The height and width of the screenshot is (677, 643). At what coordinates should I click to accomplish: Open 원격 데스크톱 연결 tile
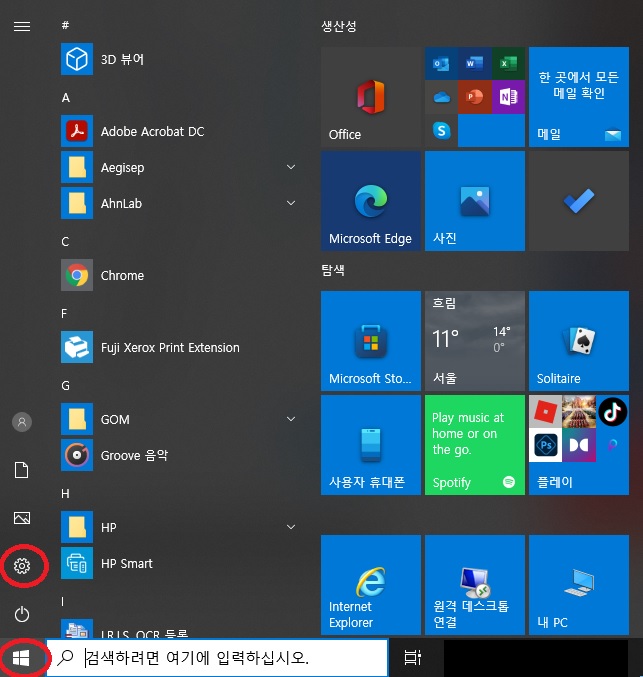click(475, 585)
